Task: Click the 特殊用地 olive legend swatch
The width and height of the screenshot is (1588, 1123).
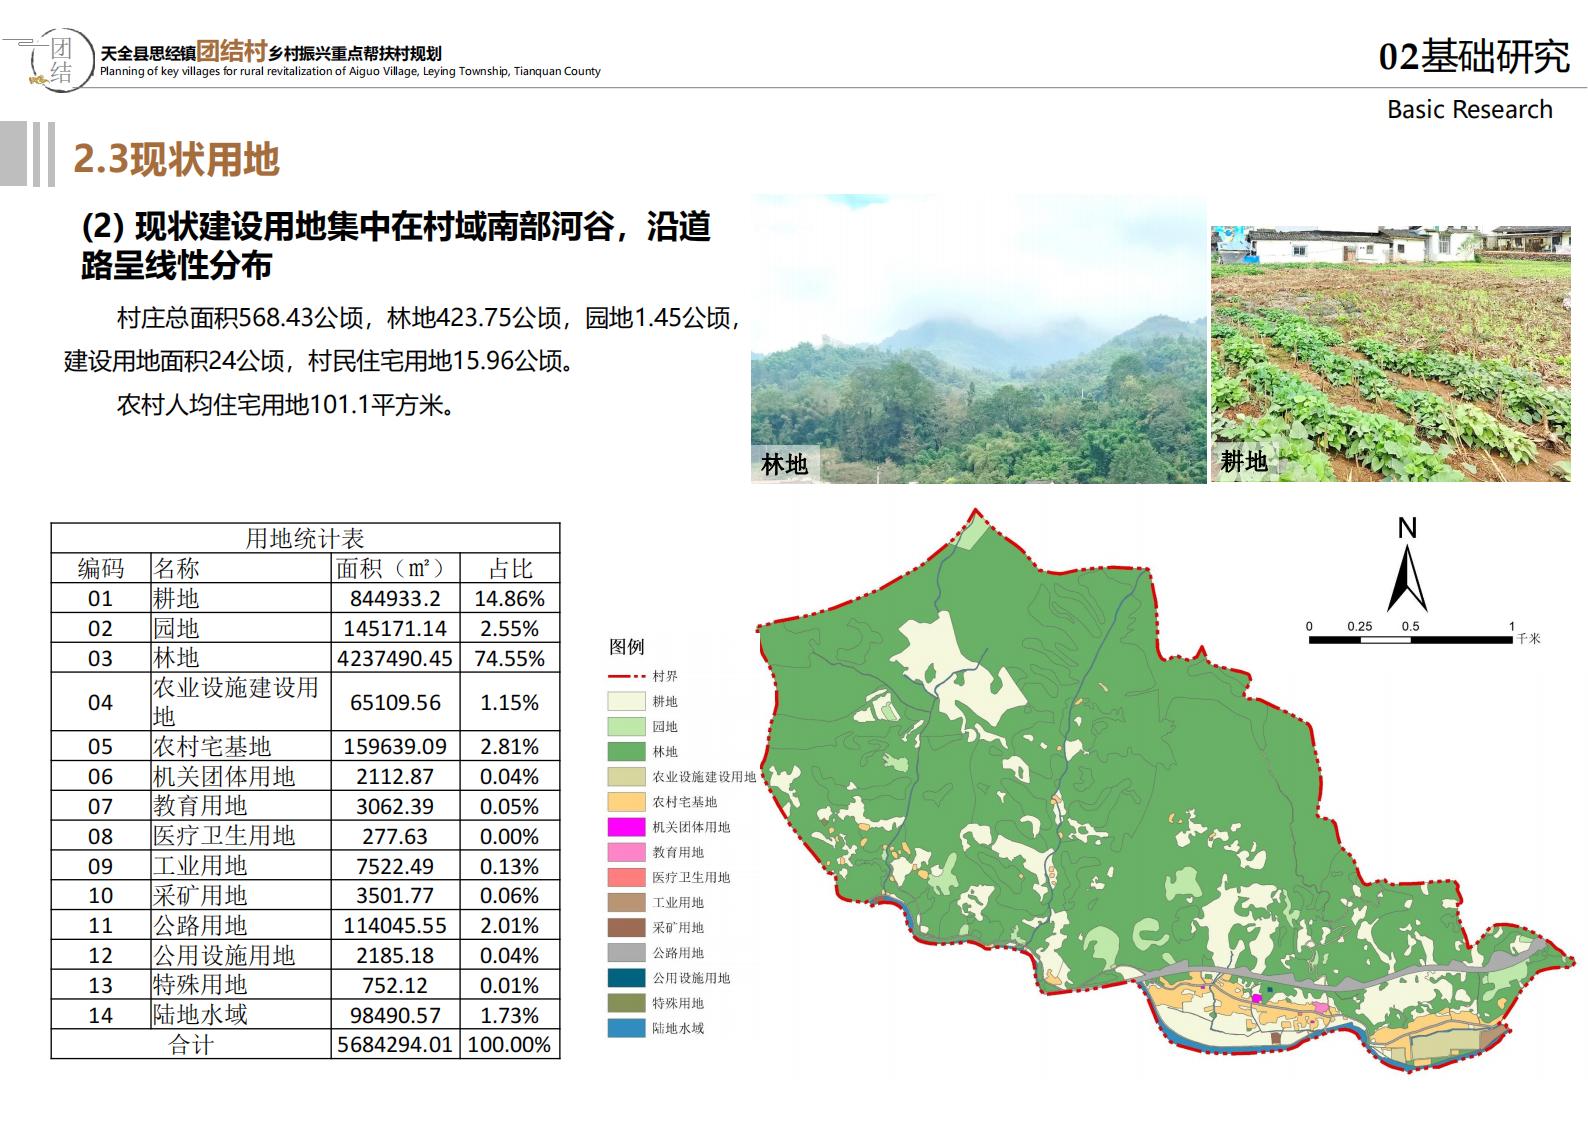Action: [626, 1003]
